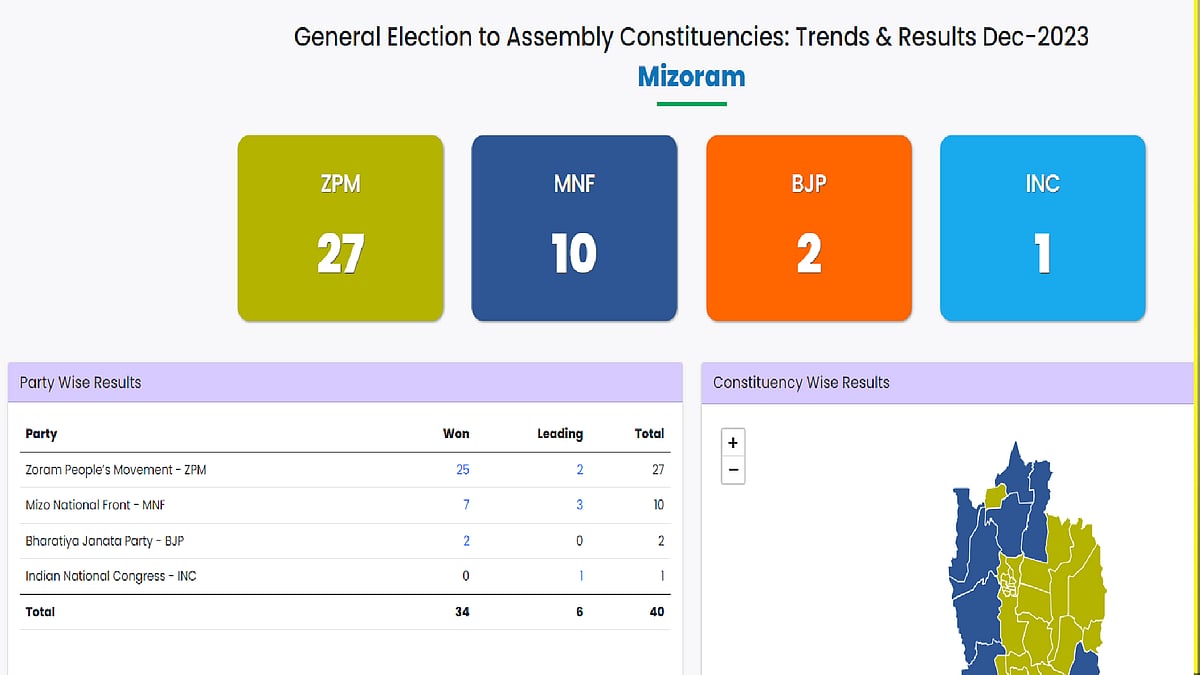Click the map zoom in plus button
Viewport: 1200px width, 675px height.
[x=733, y=443]
